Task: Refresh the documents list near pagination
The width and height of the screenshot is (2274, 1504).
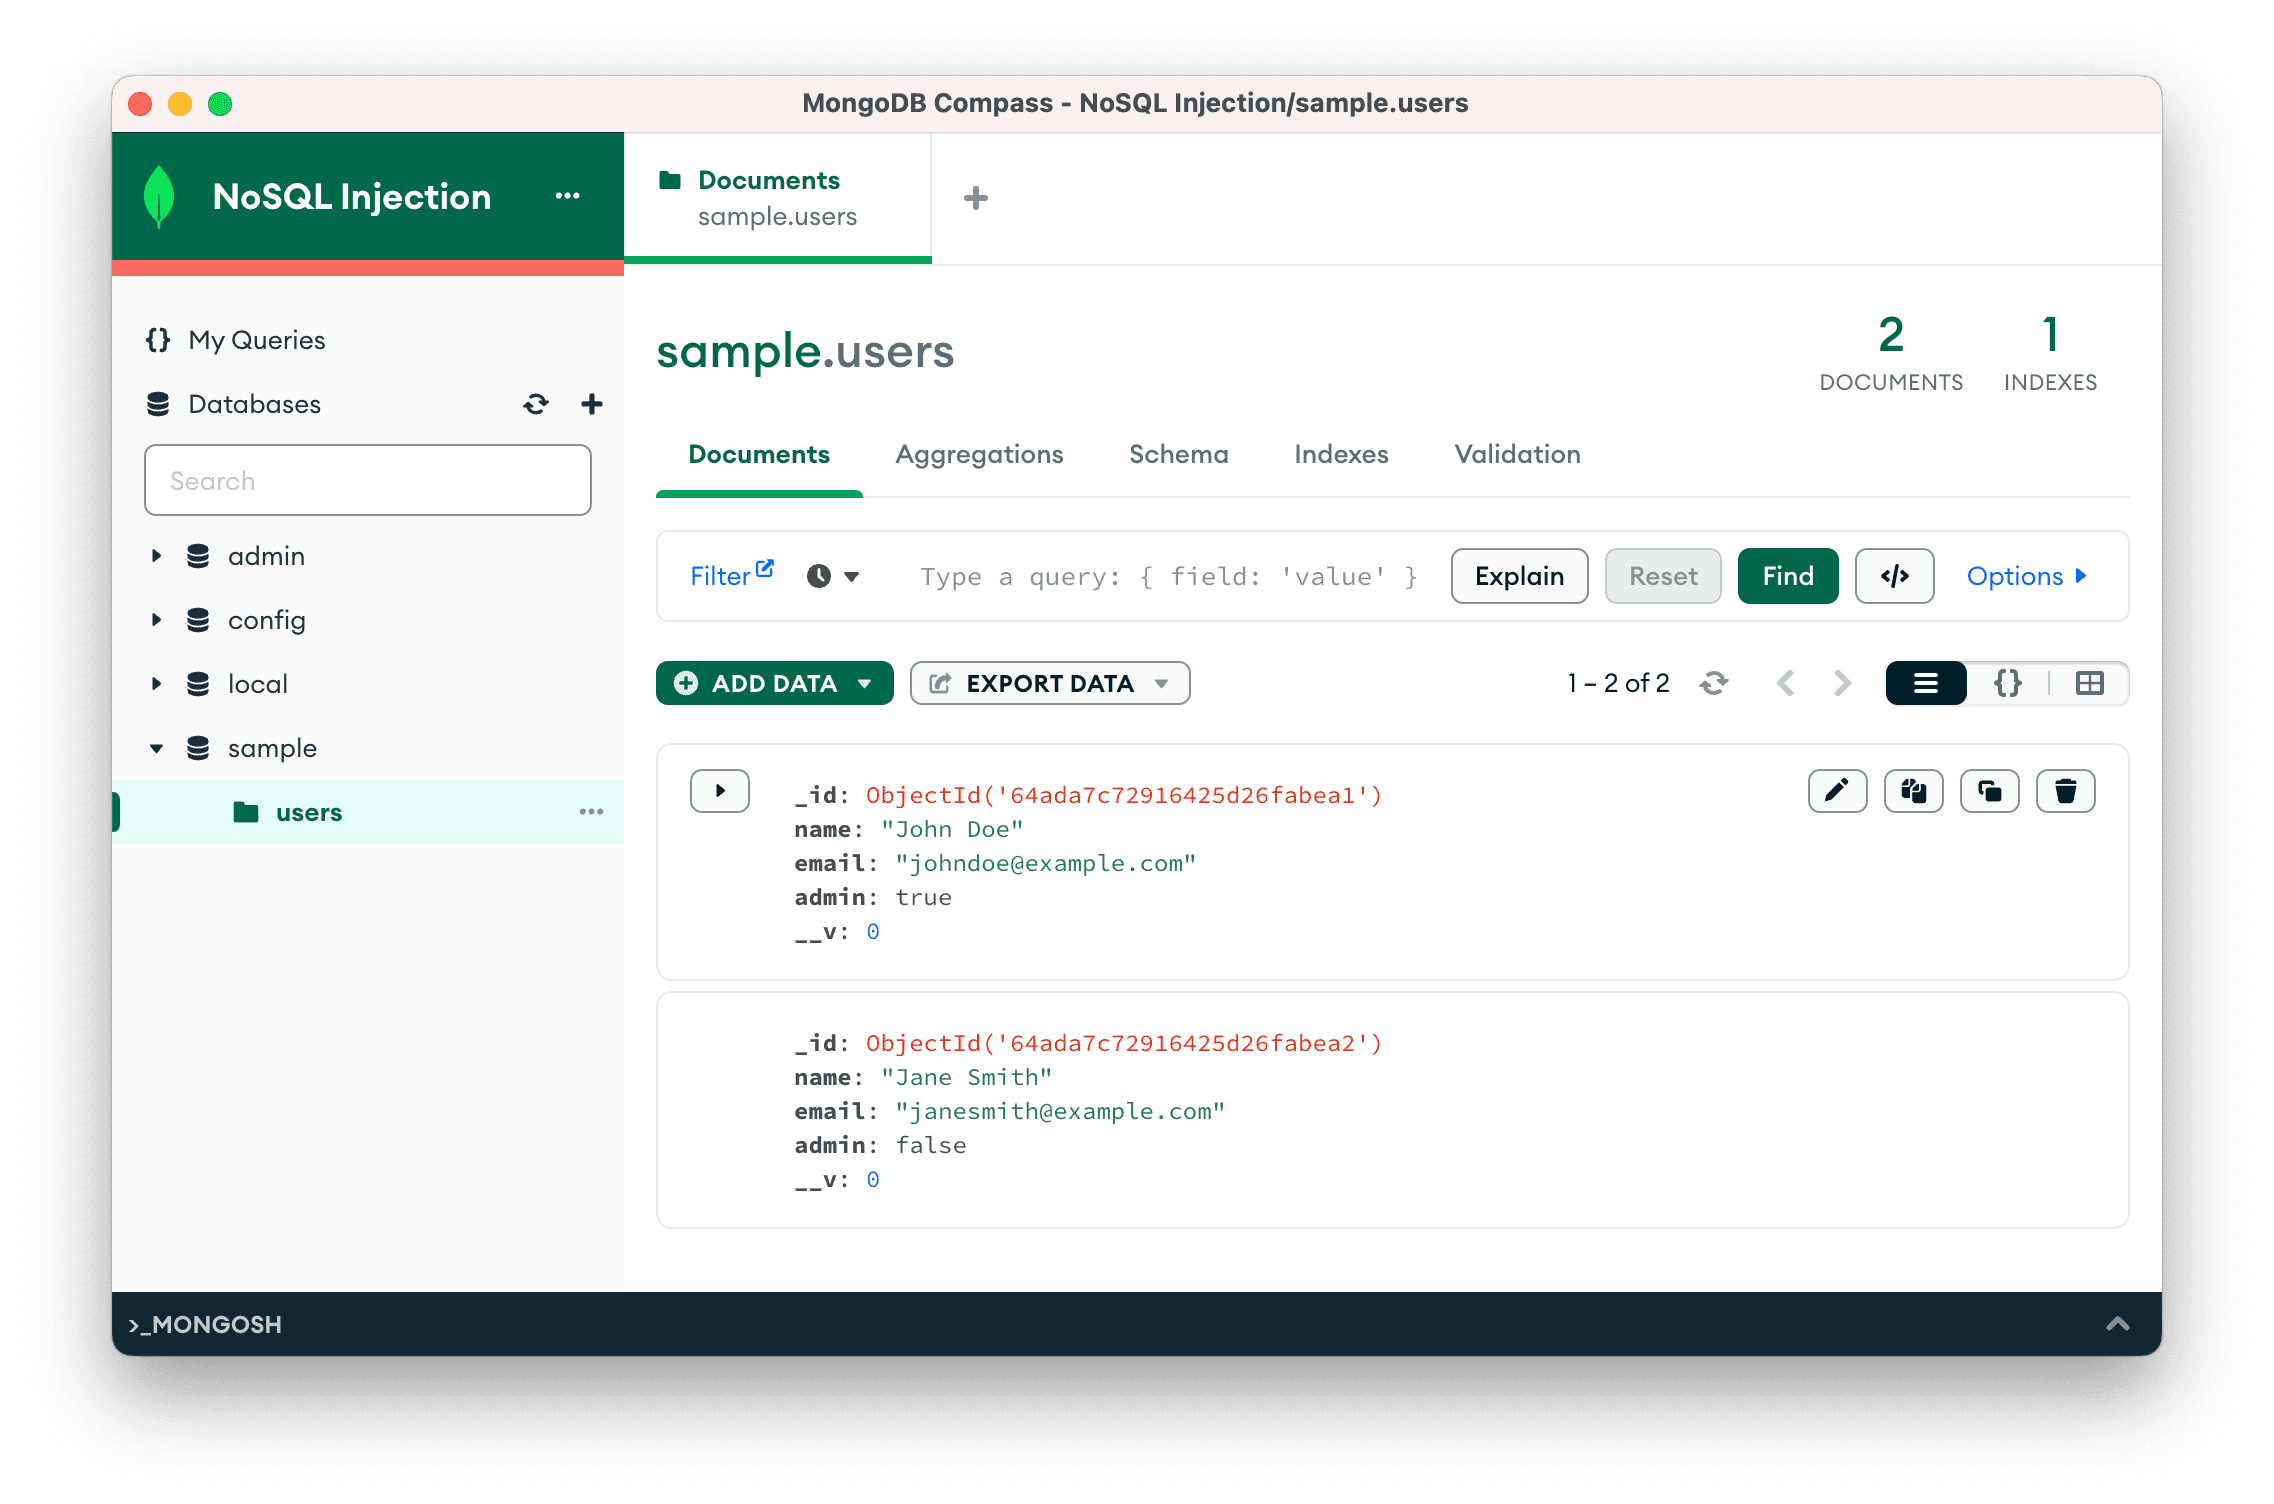Action: tap(1713, 683)
